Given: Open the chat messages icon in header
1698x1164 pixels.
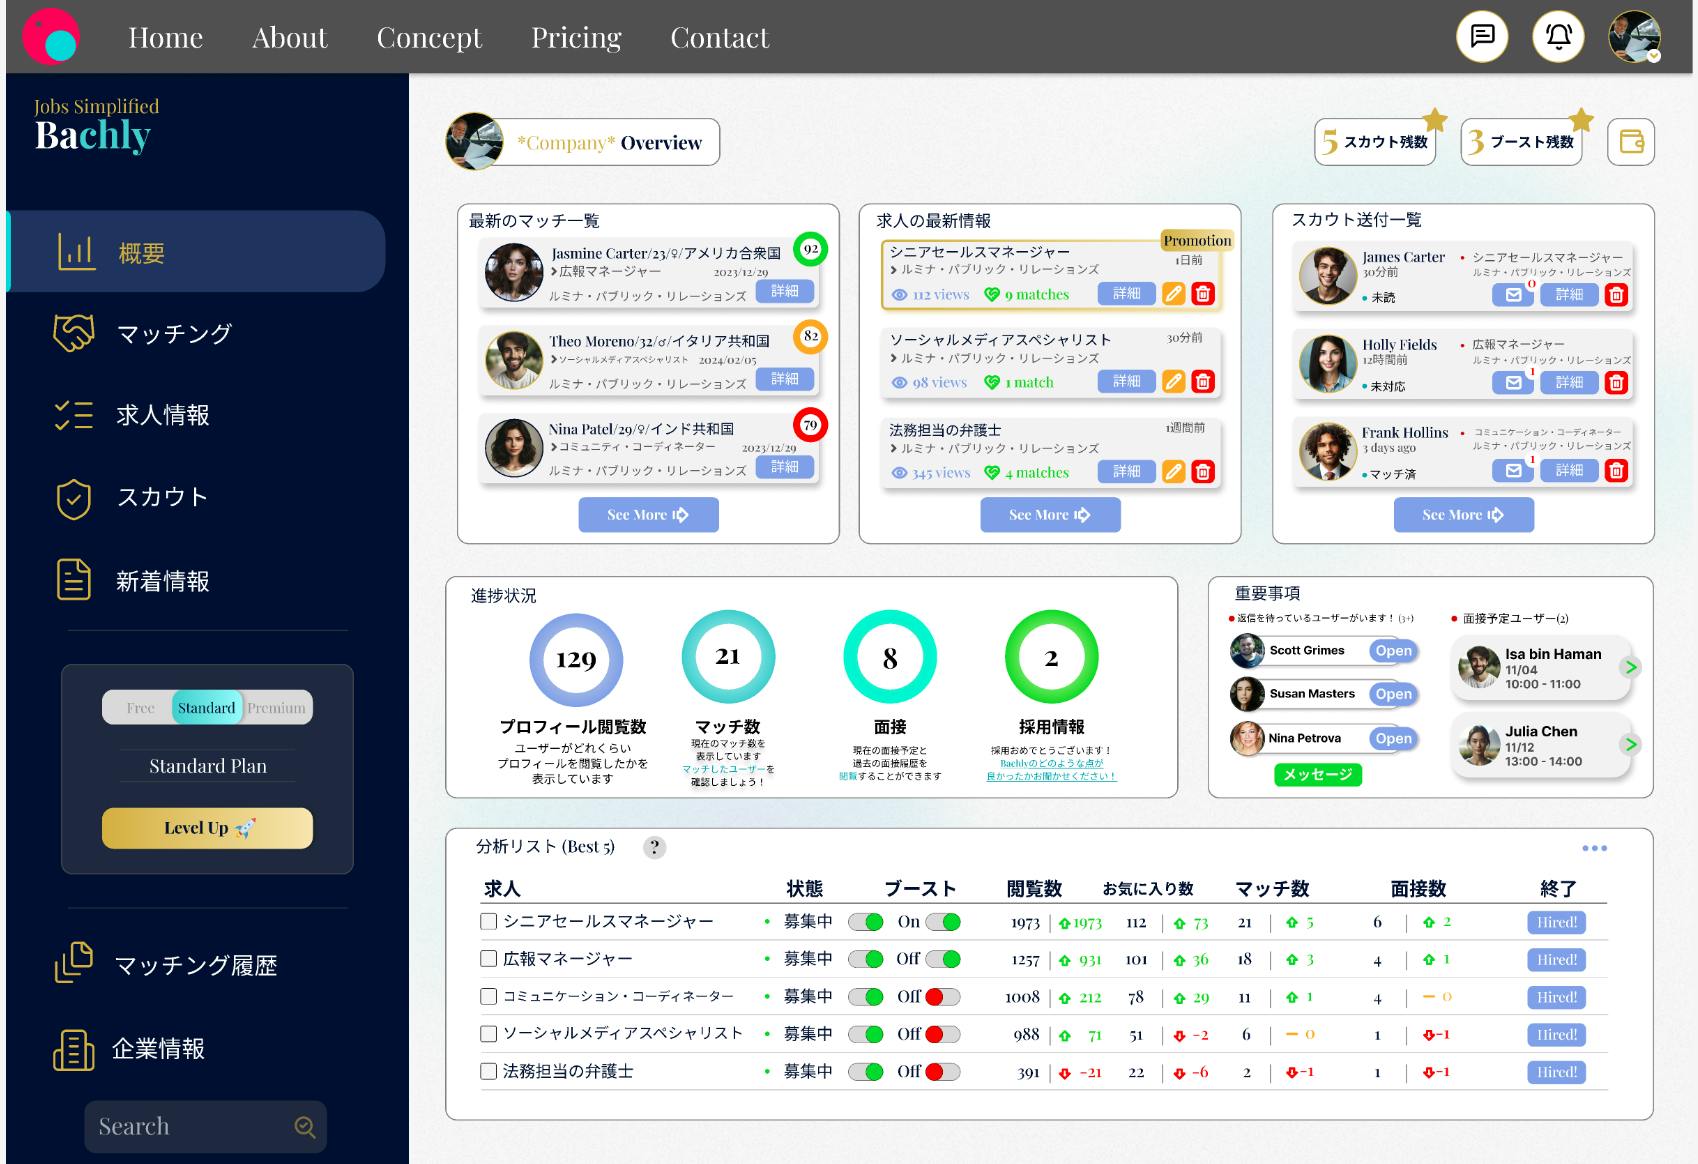Looking at the screenshot, I should click(x=1482, y=37).
